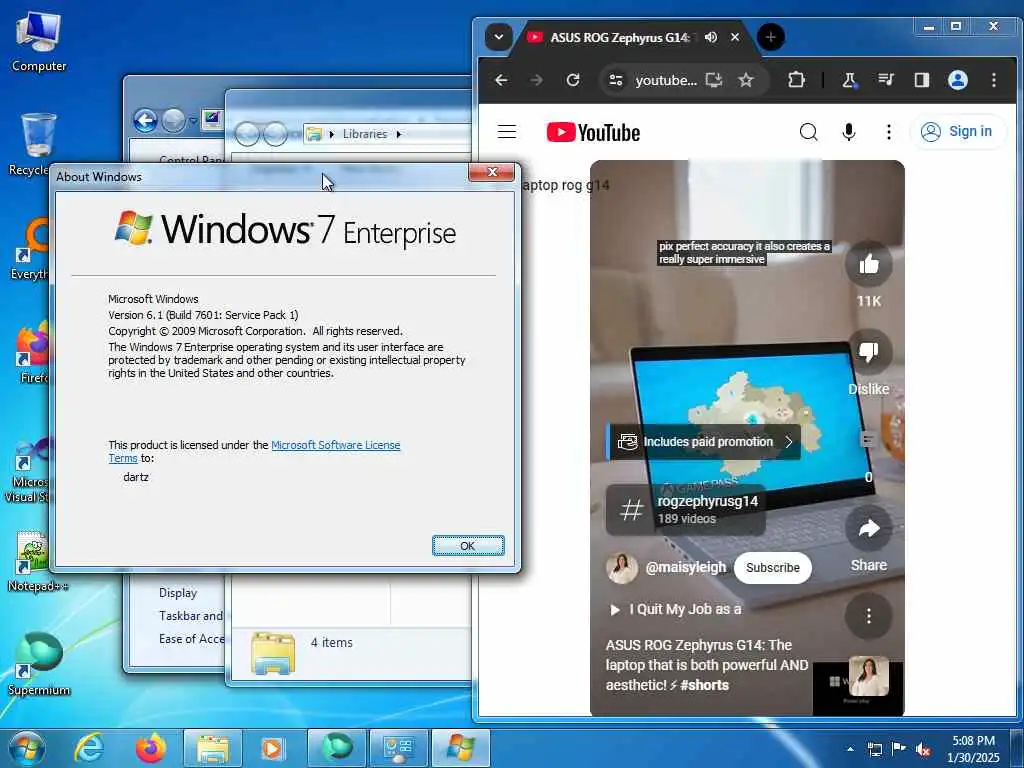Mute the ASUS ROG Zephyrus tab audio

711,37
